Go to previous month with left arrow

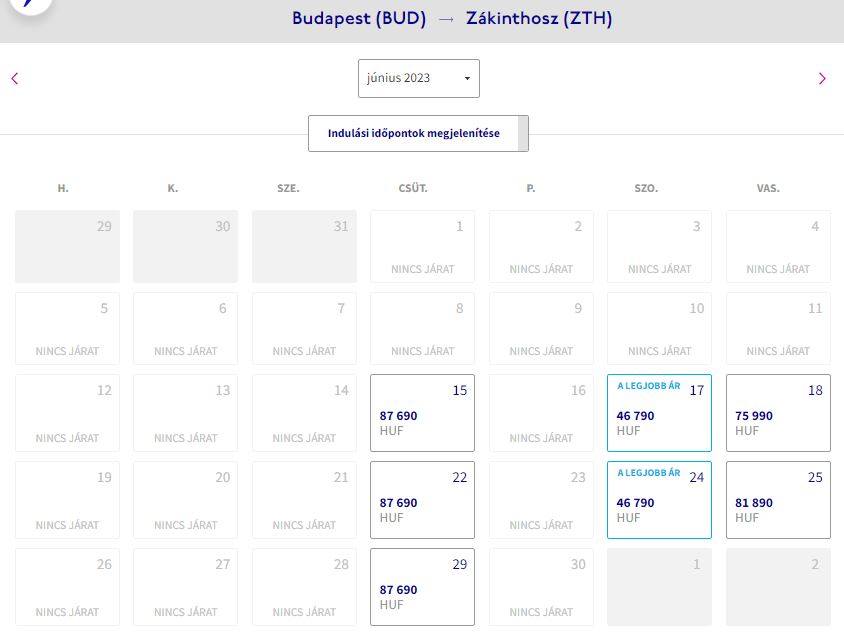point(15,78)
